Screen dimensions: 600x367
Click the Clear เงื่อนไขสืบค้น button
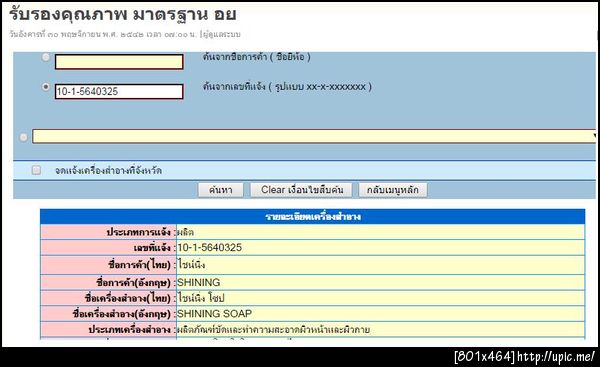302,190
